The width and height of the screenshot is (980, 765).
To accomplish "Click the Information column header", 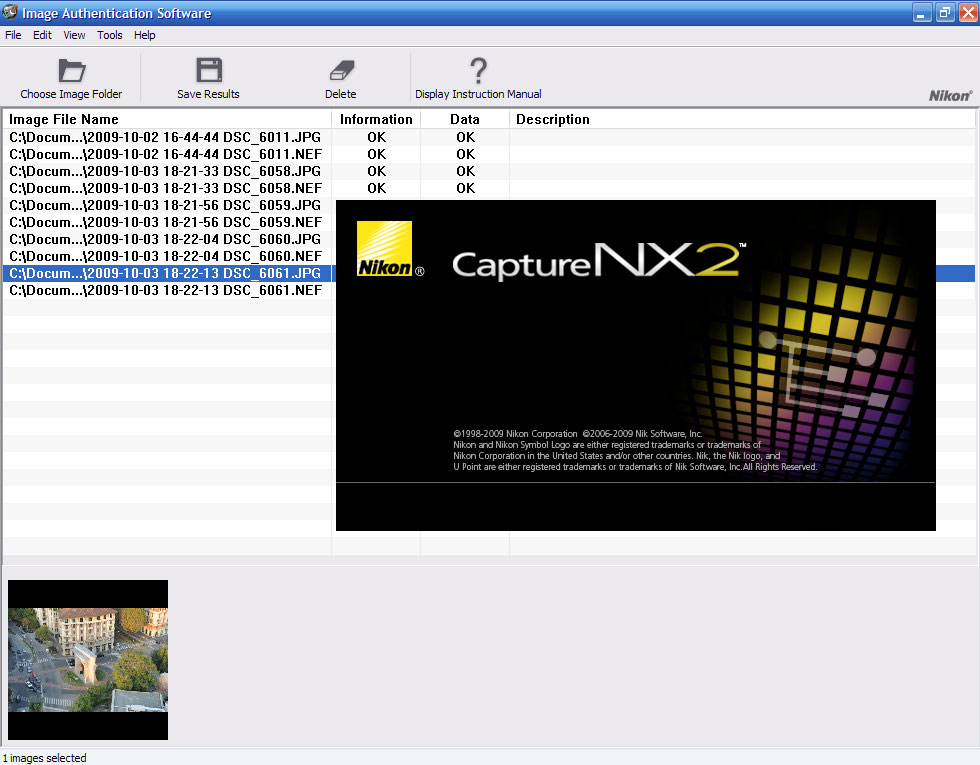I will tap(376, 119).
